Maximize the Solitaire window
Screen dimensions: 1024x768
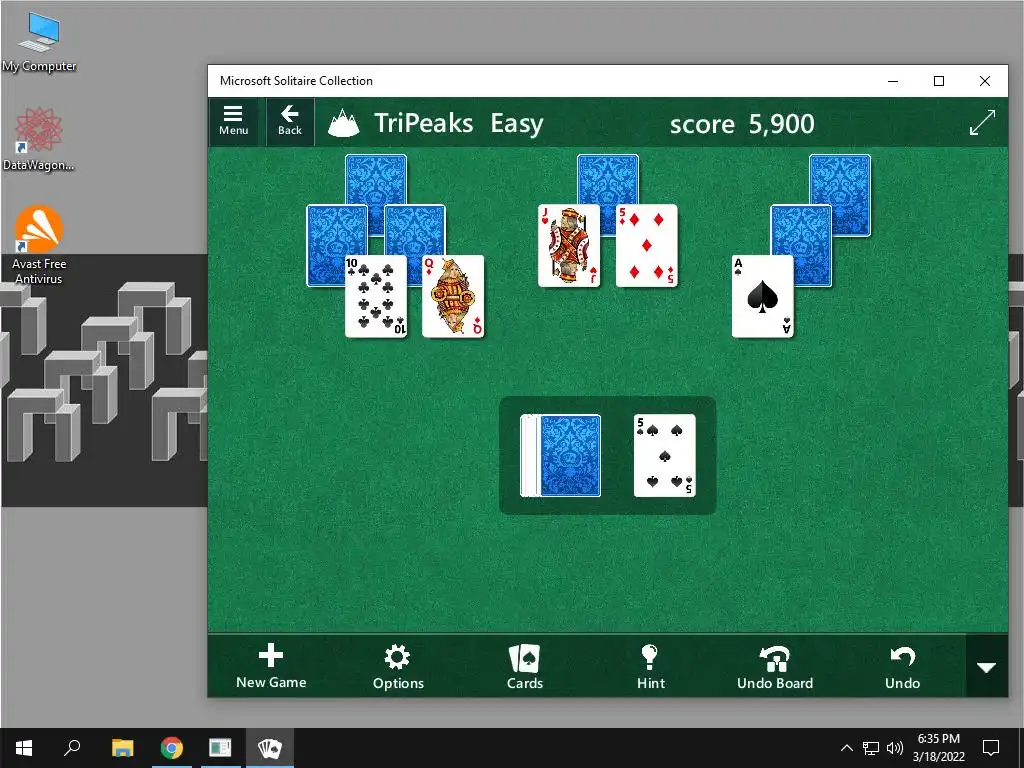(x=939, y=81)
